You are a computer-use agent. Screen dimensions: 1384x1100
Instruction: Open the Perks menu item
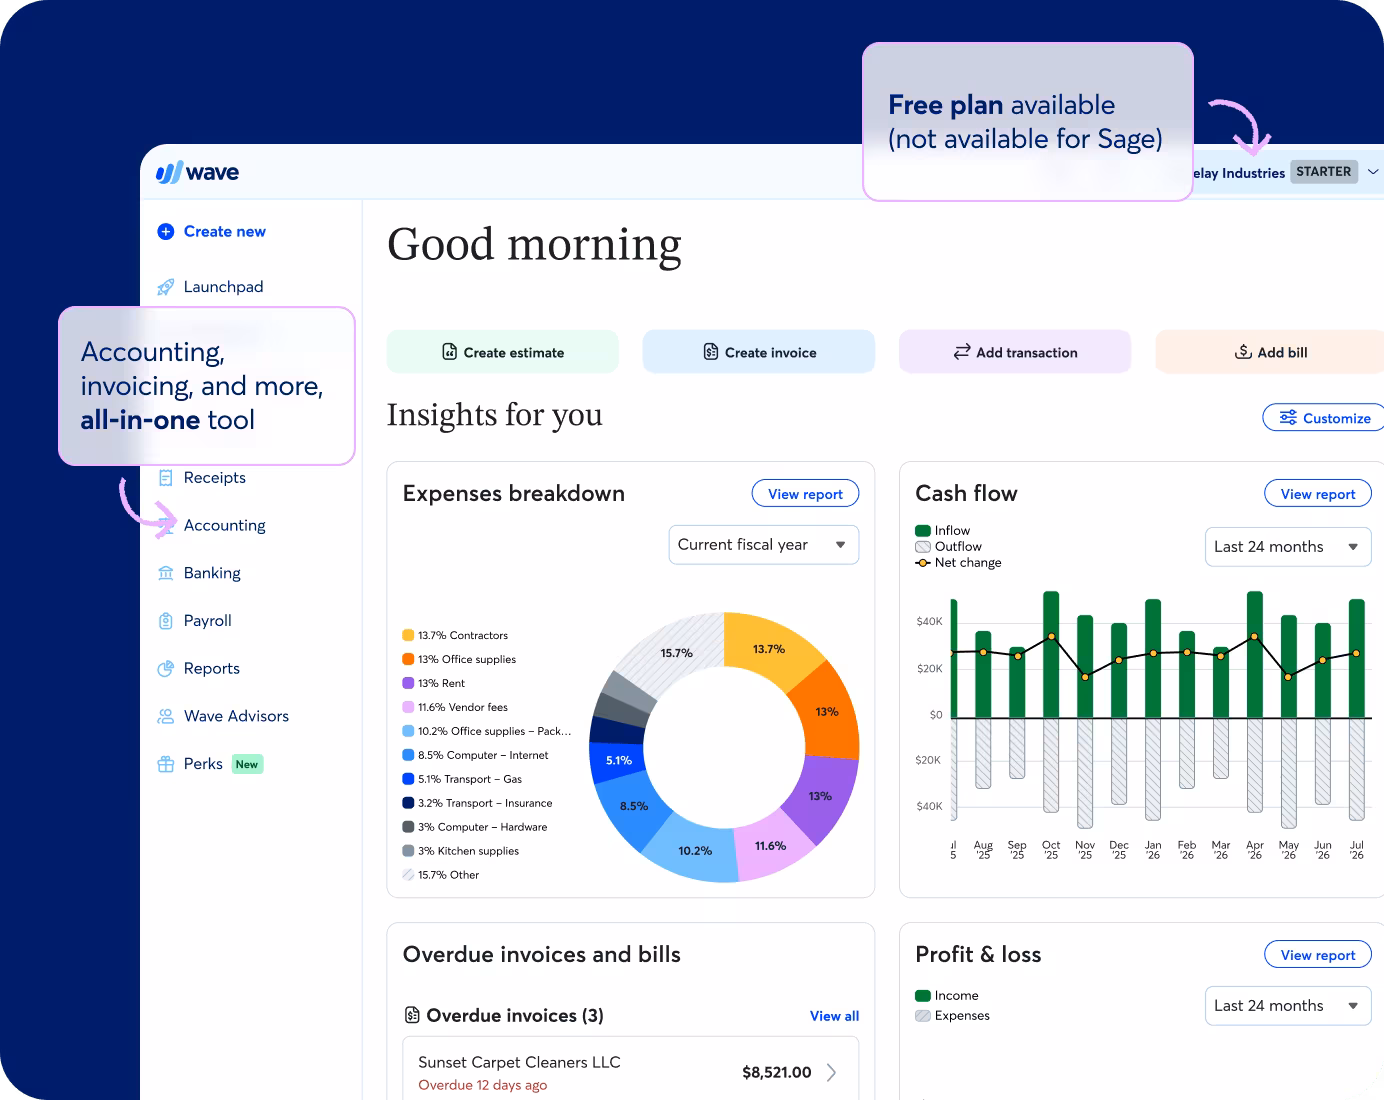[x=203, y=764]
